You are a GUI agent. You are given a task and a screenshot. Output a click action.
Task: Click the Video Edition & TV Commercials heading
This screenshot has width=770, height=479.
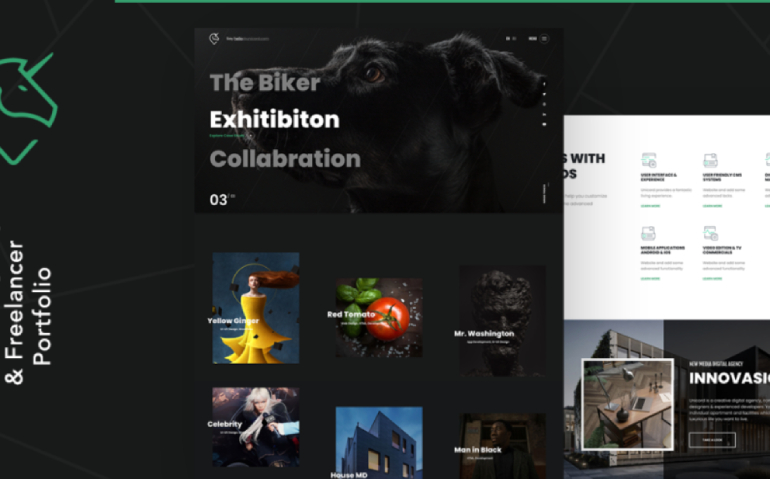pyautogui.click(x=722, y=250)
